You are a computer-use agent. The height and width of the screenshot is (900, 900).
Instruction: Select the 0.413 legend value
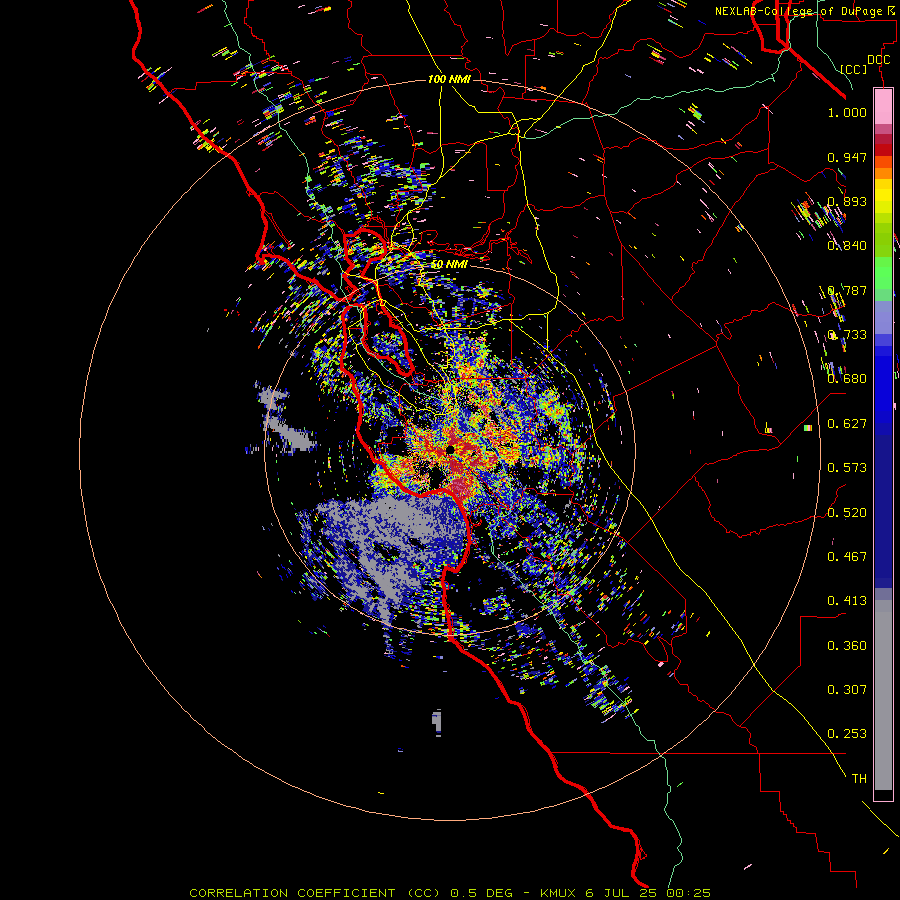847,601
